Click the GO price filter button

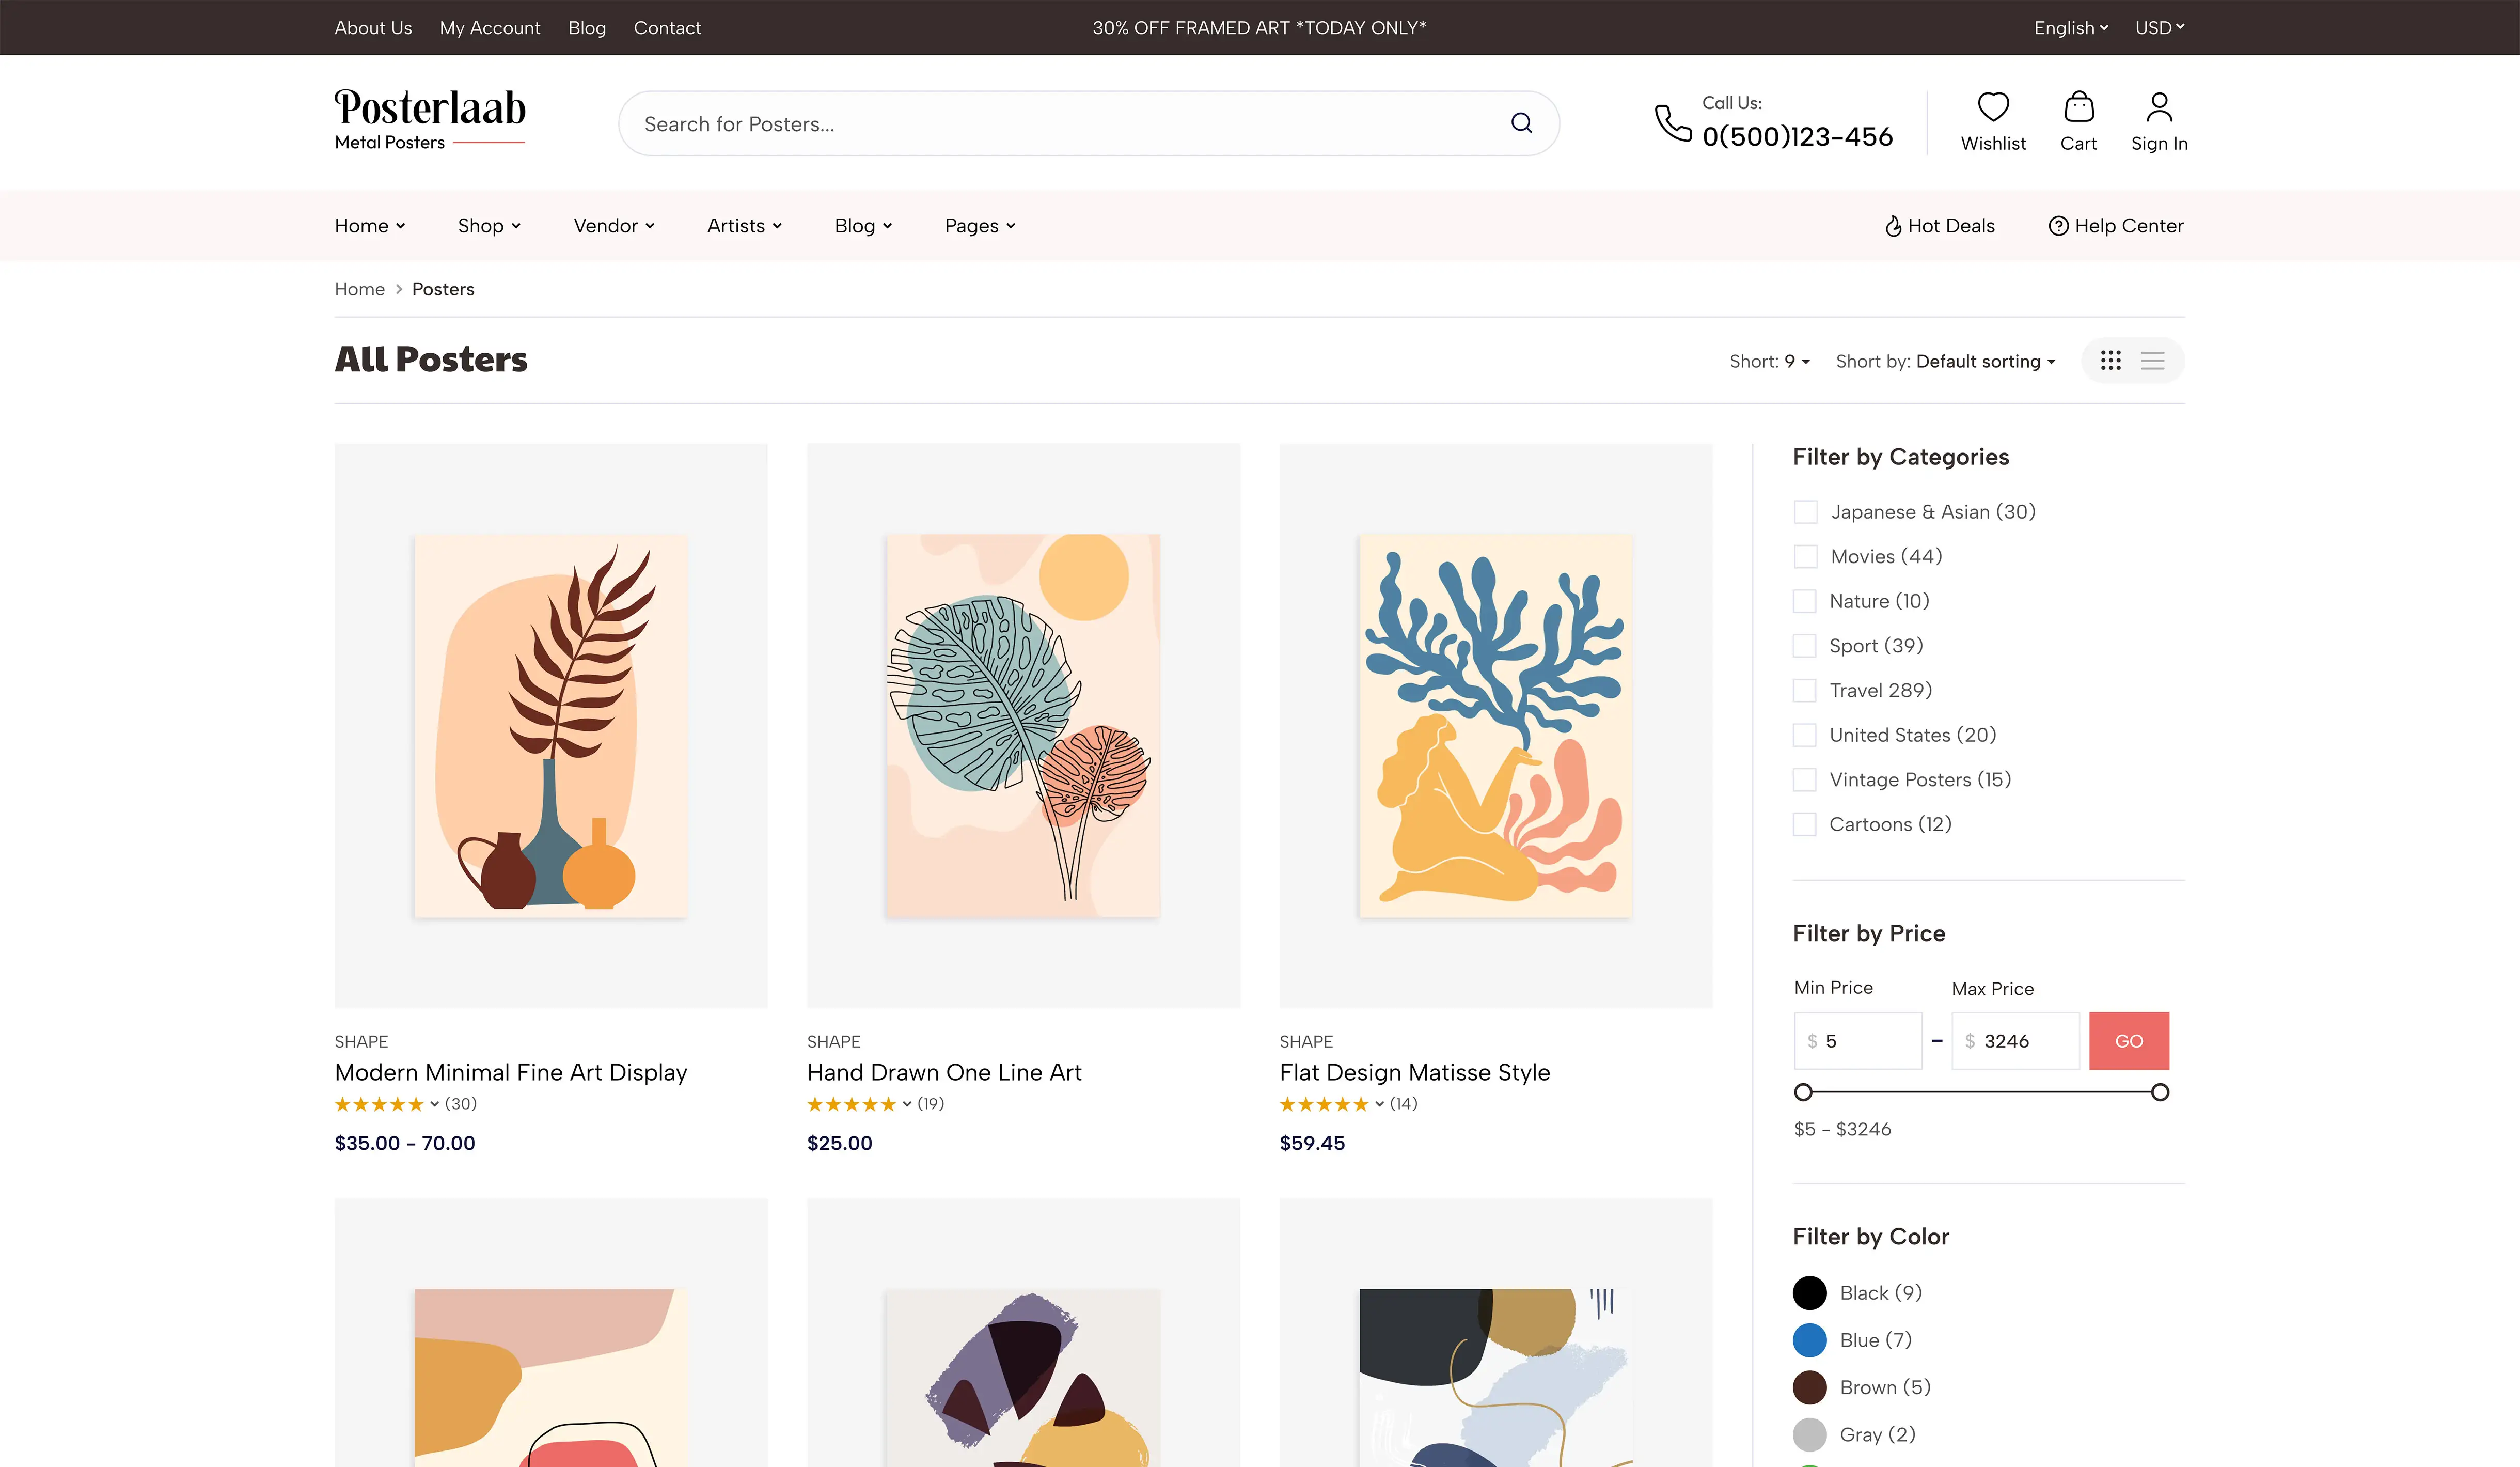2129,1041
